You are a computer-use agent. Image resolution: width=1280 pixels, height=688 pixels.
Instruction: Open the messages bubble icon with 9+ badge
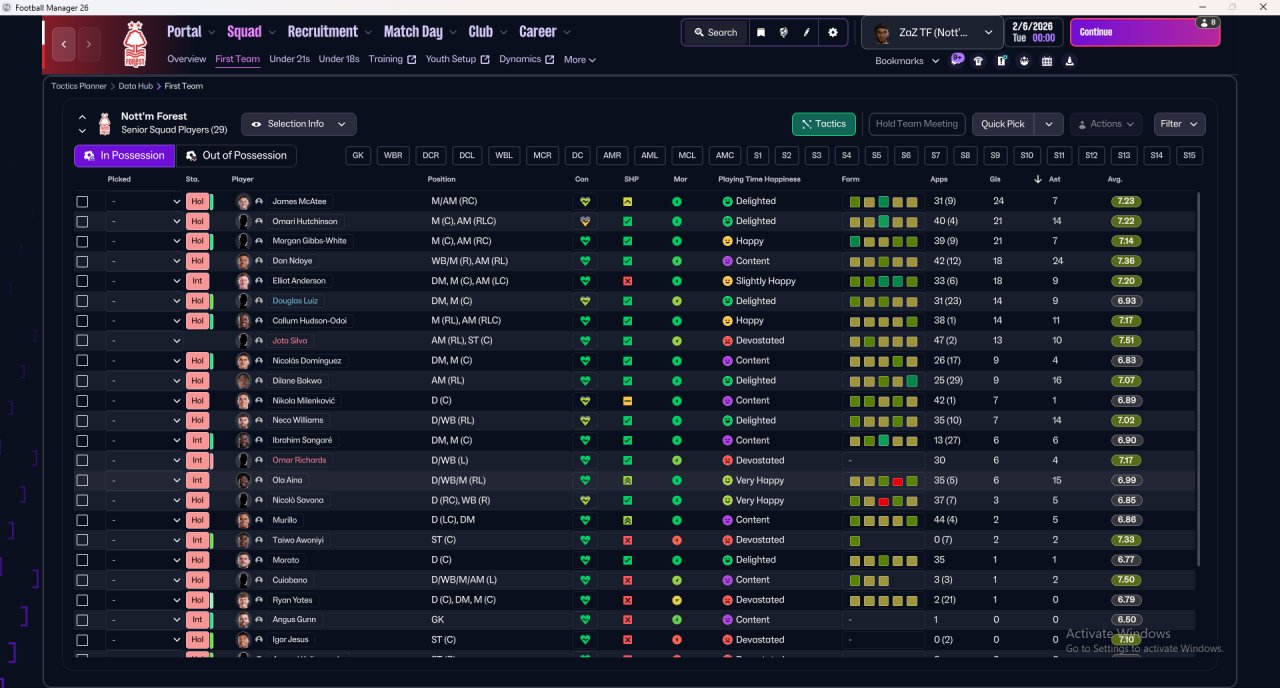[x=957, y=60]
